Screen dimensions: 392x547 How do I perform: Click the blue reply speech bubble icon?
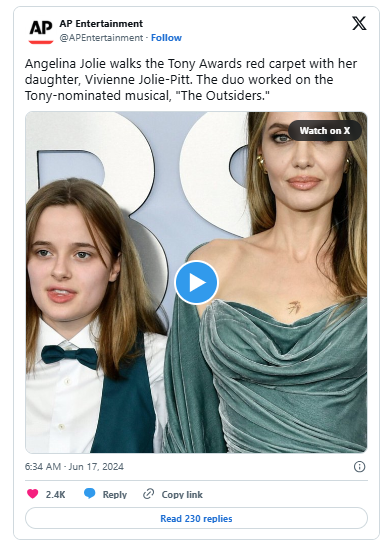[90, 494]
